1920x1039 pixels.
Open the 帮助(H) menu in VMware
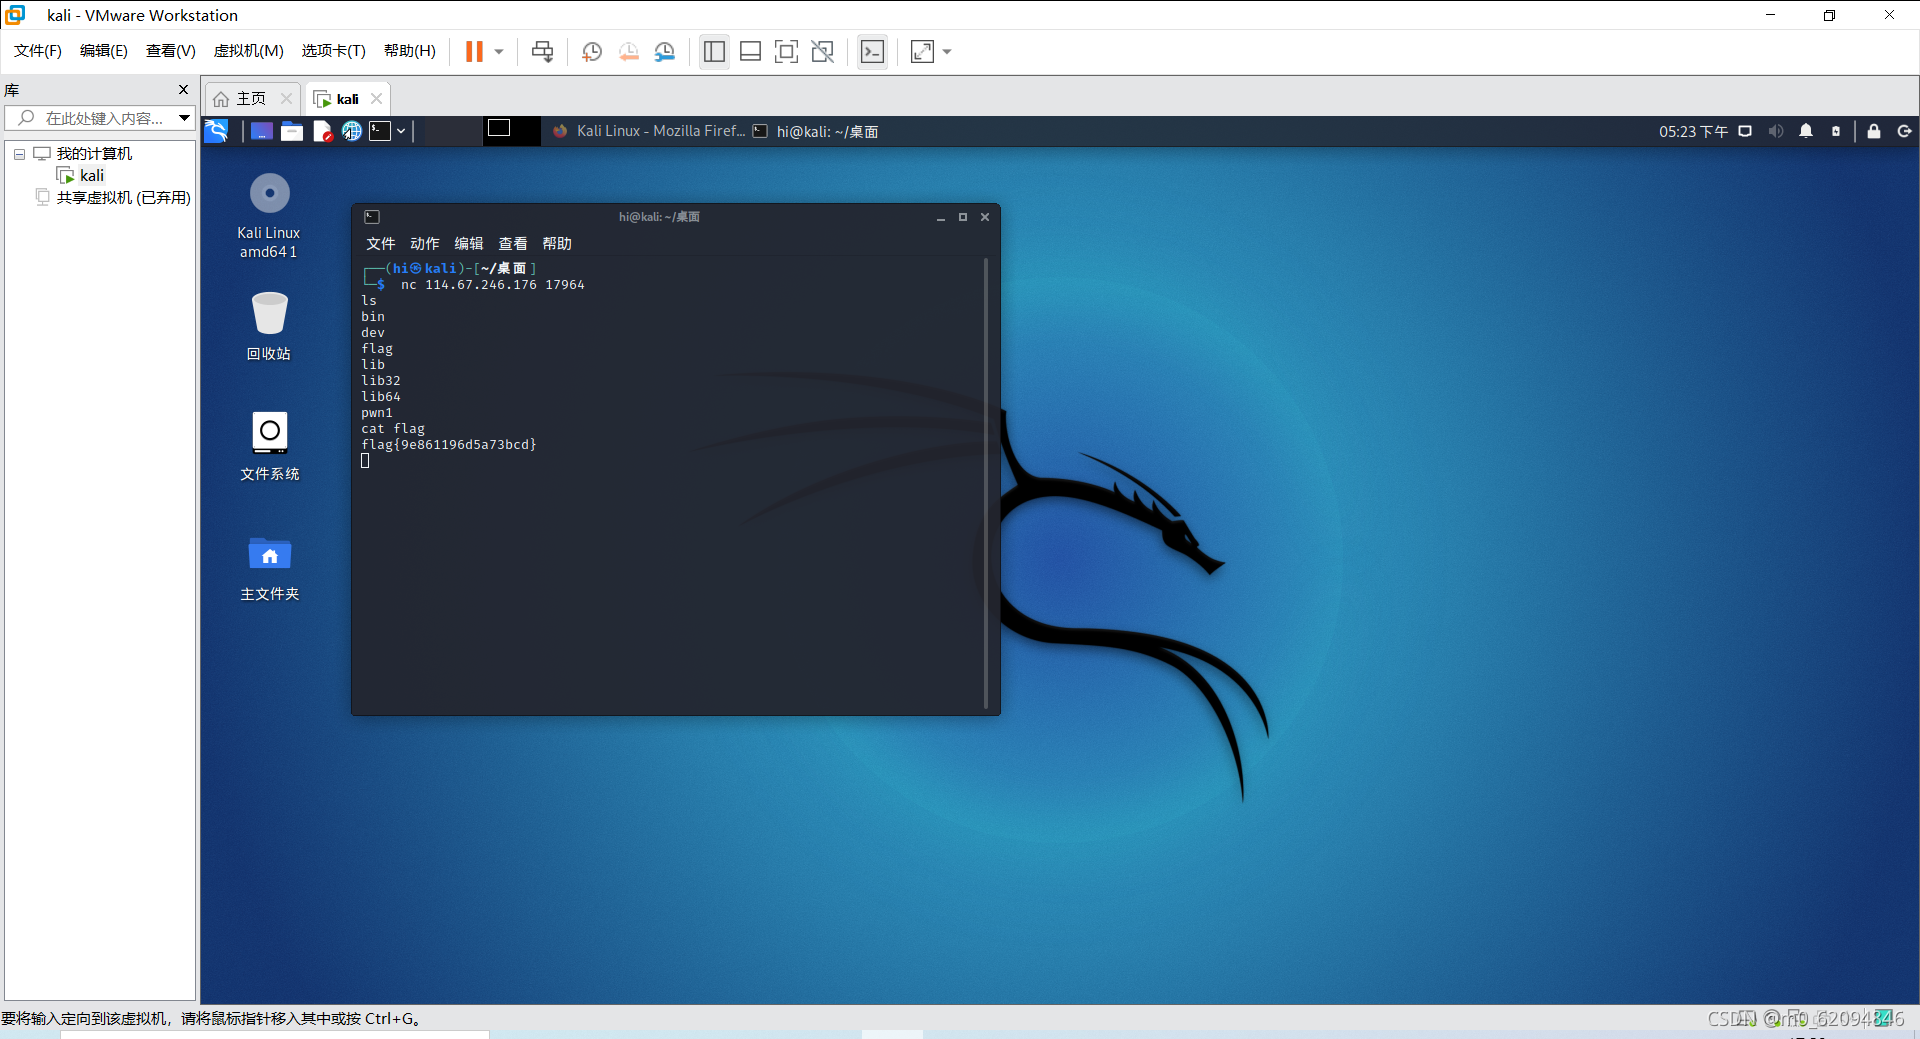tap(410, 51)
